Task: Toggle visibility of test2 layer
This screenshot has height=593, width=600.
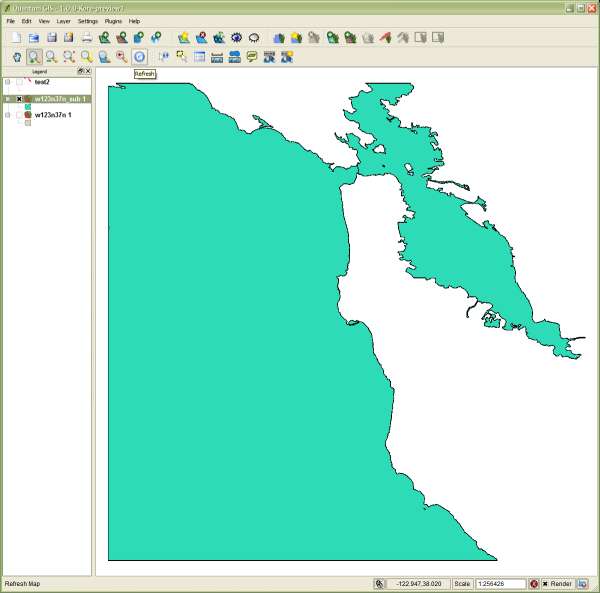Action: tap(19, 82)
